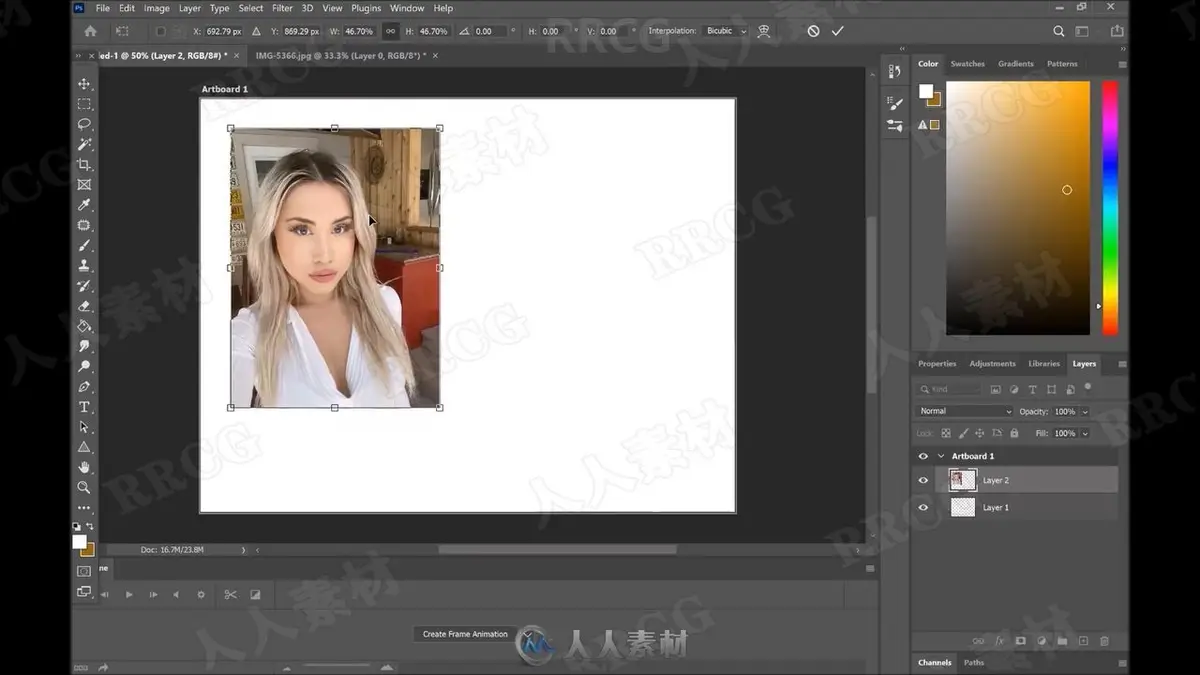Hide Layer 2 with its eye icon
The image size is (1200, 675).
(923, 480)
